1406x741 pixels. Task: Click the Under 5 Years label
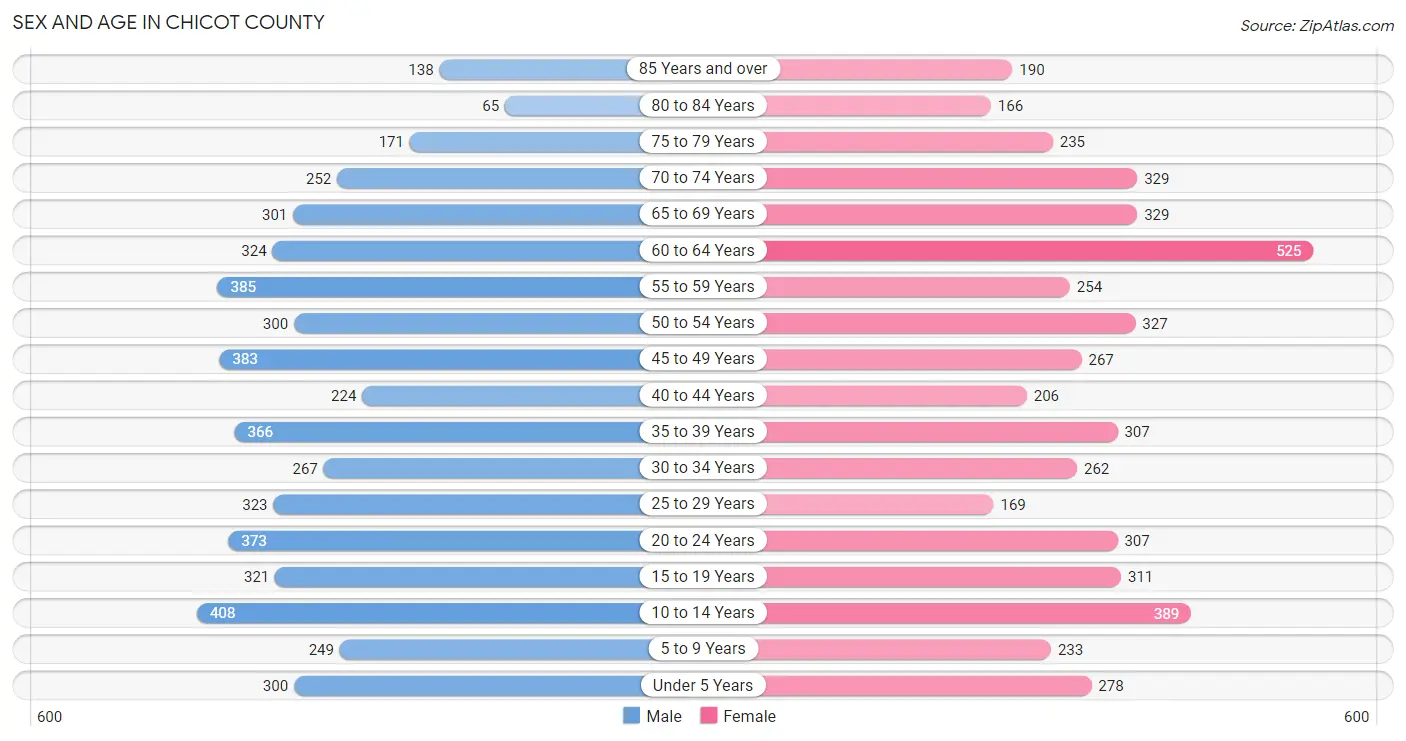click(703, 685)
